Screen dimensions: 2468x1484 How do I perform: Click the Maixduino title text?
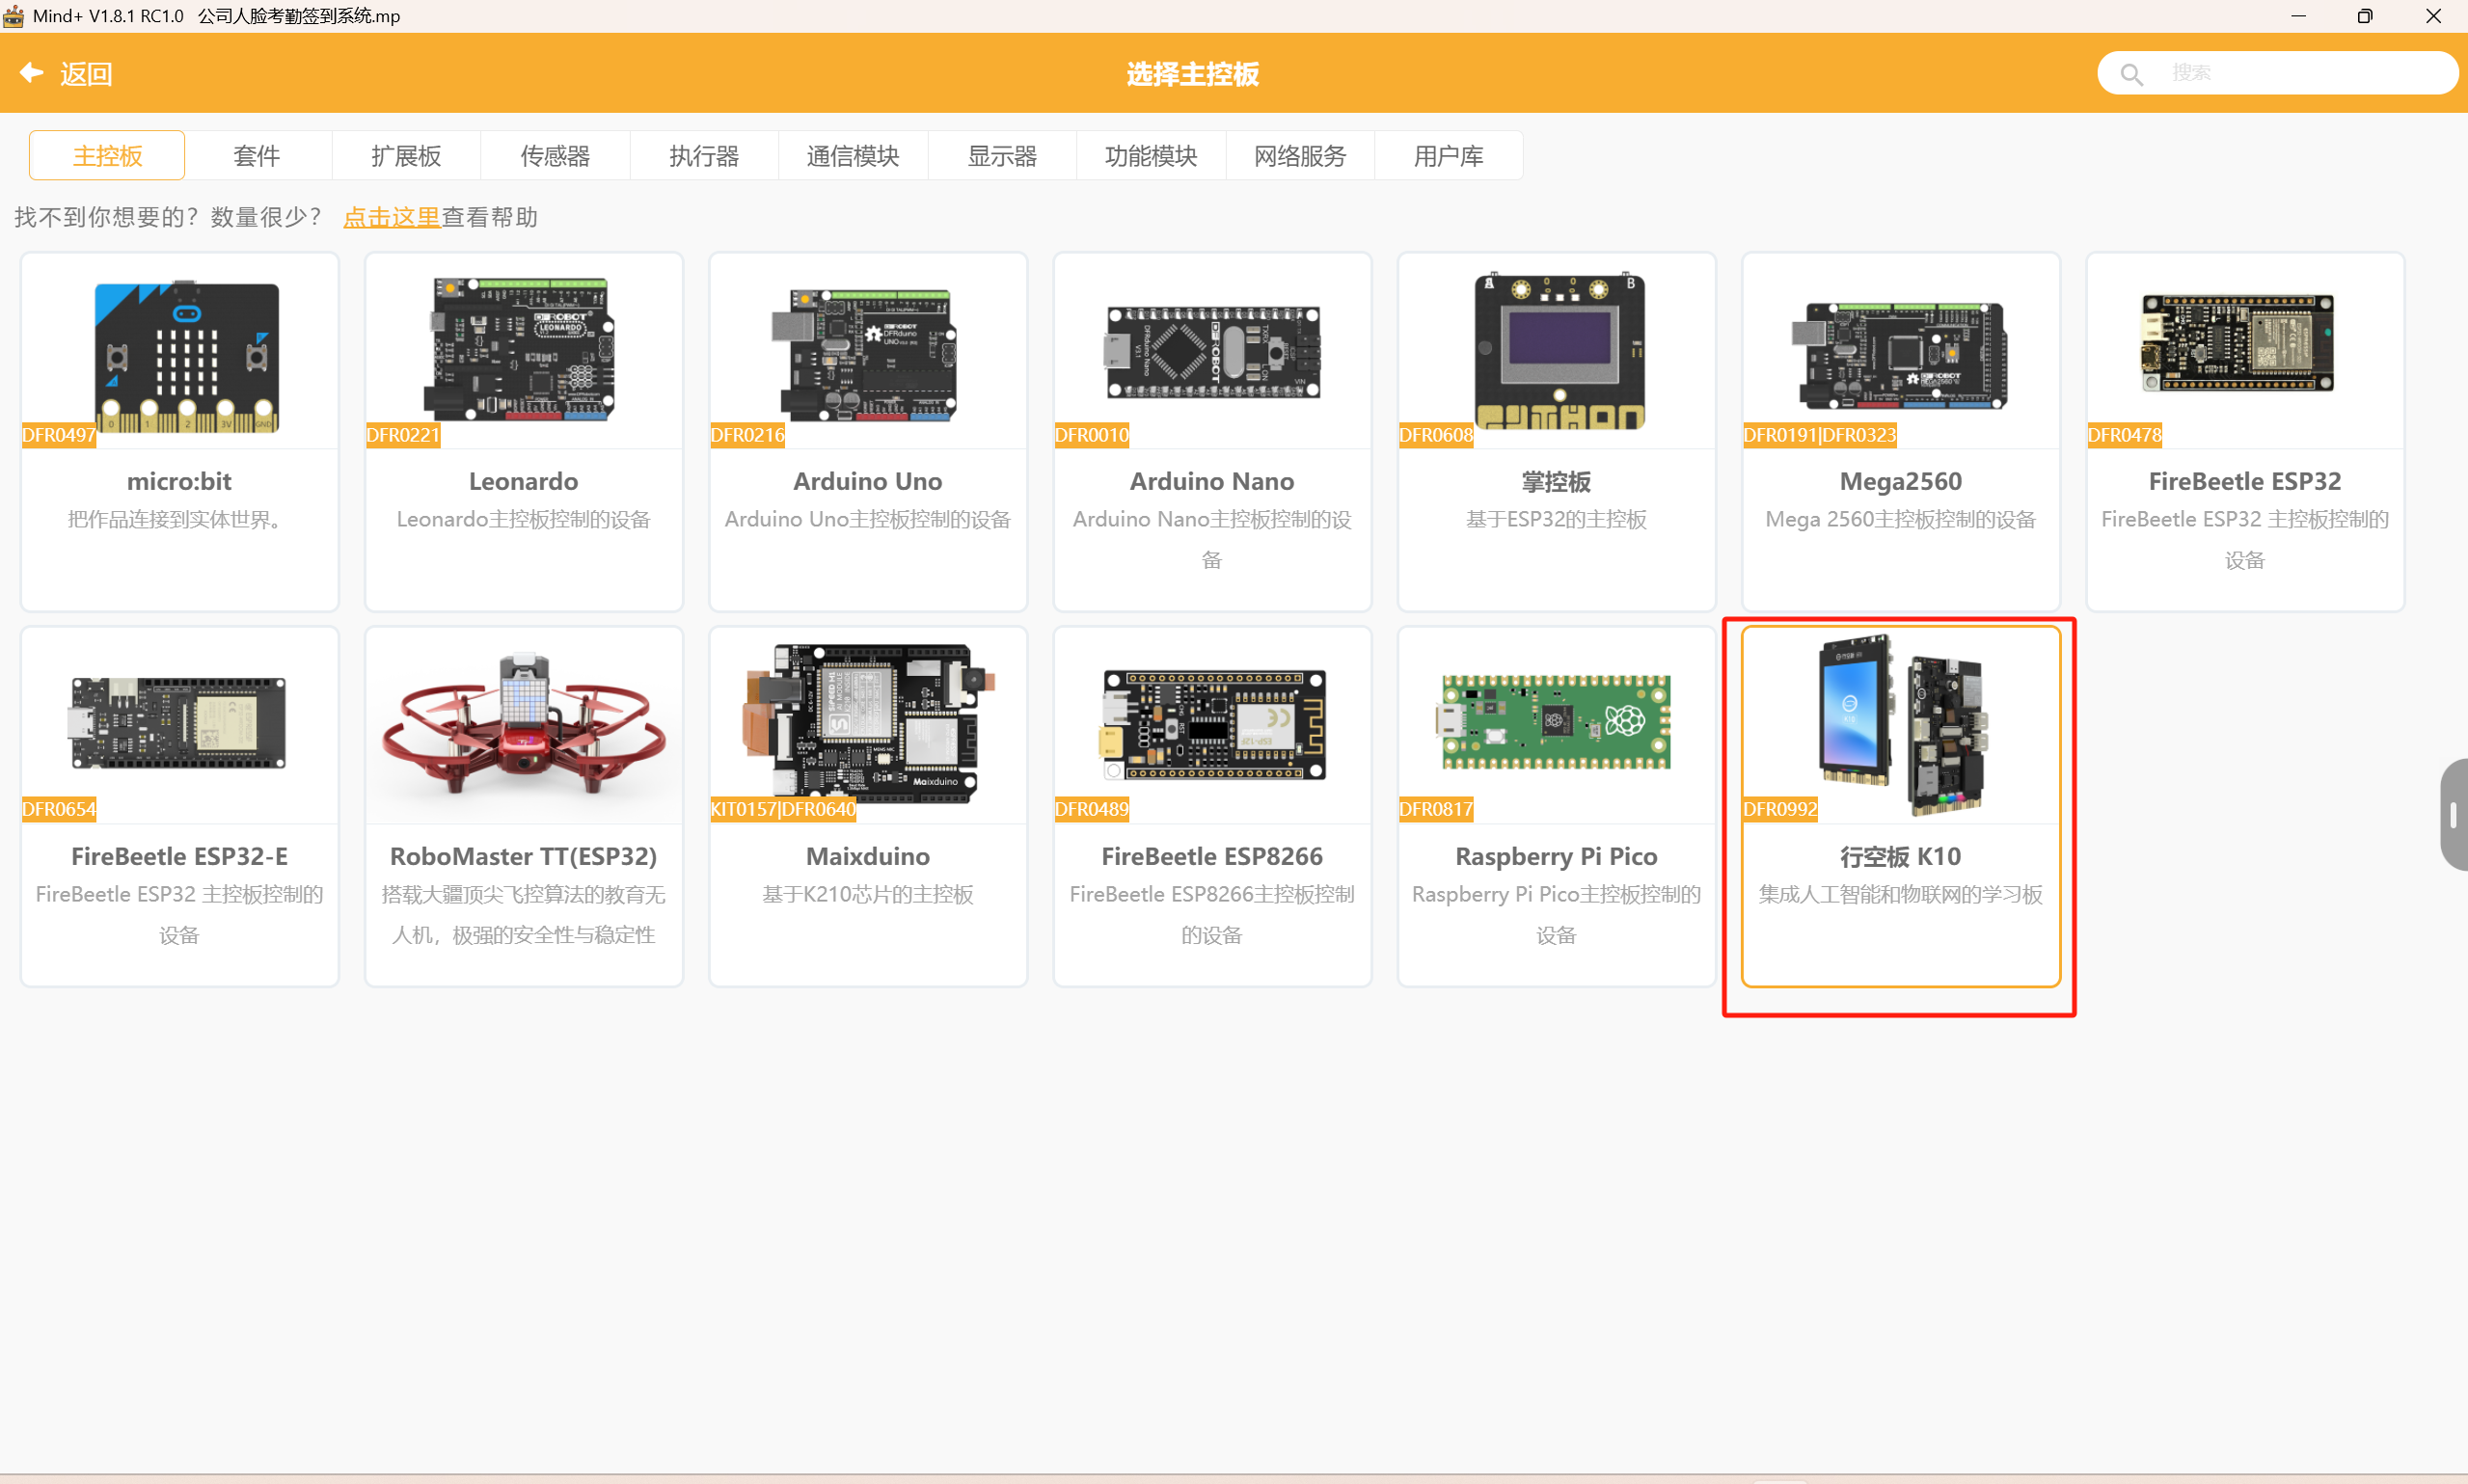tap(868, 856)
